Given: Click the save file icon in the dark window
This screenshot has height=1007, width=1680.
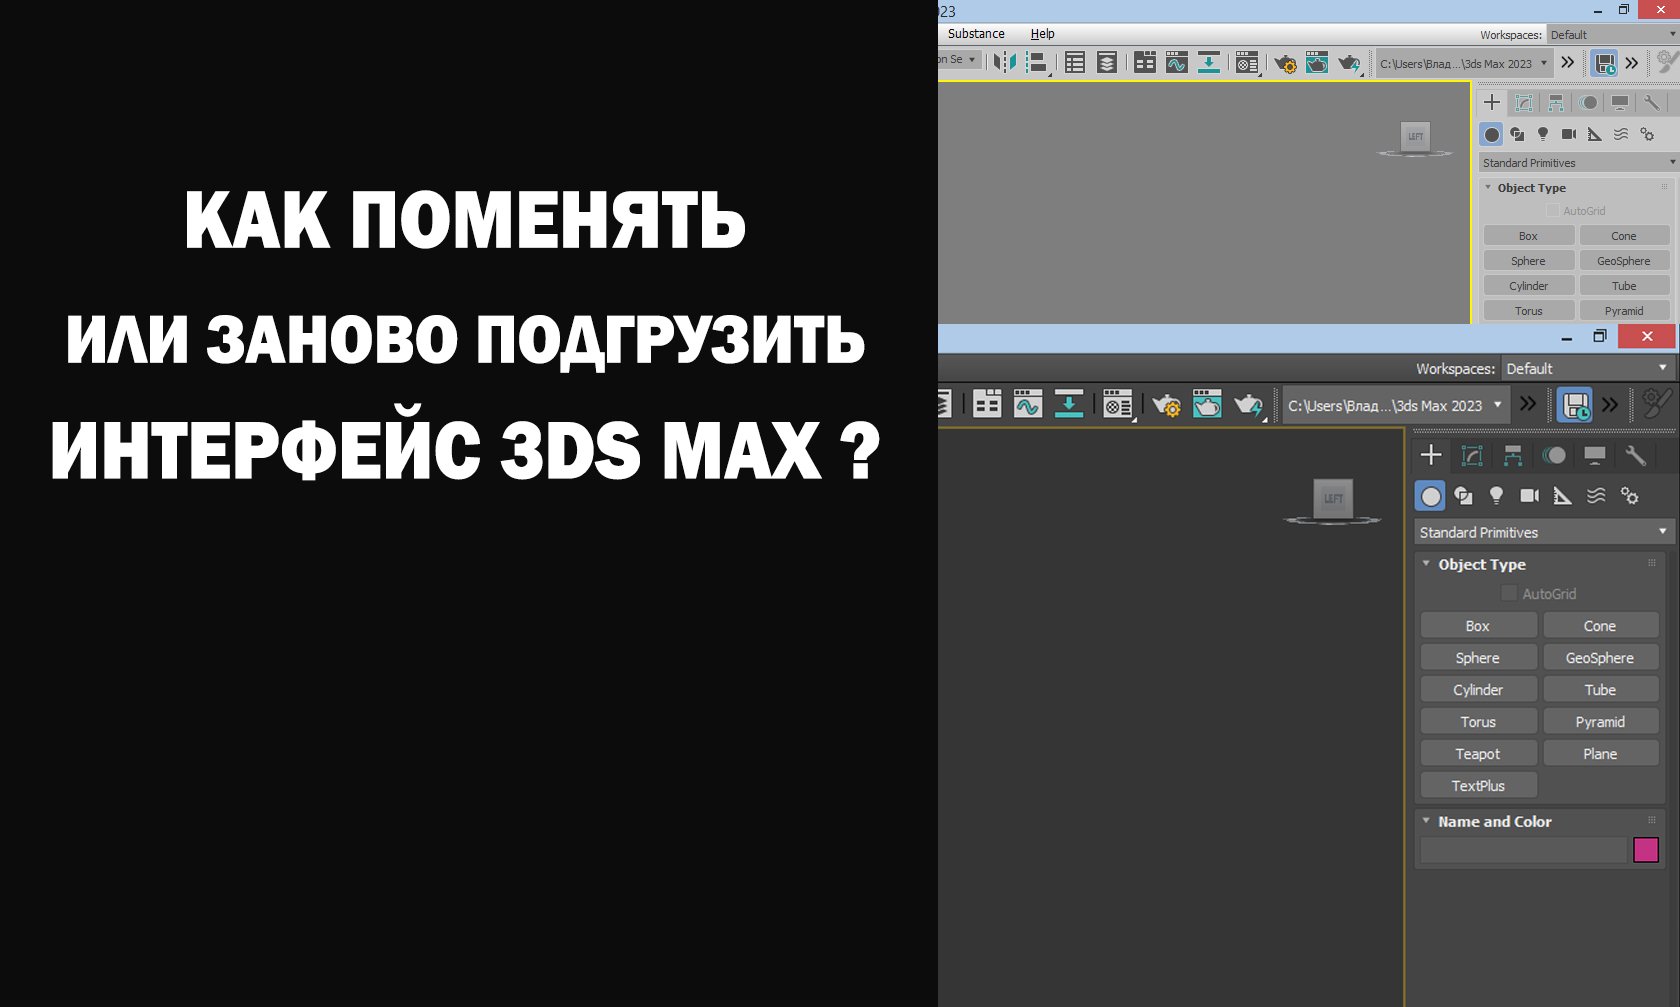Looking at the screenshot, I should point(1575,405).
